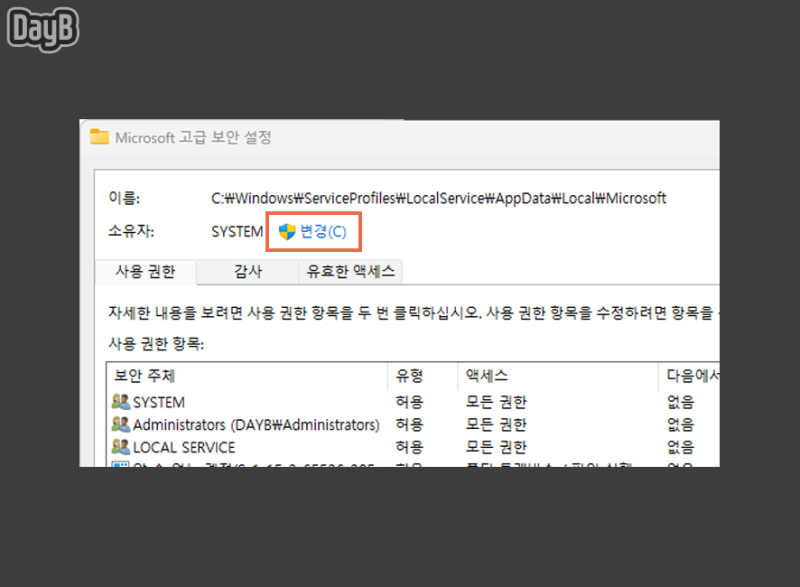Screen dimensions: 800x587
Task: Select the SYSTEM permission entry in the list
Action: (157, 402)
